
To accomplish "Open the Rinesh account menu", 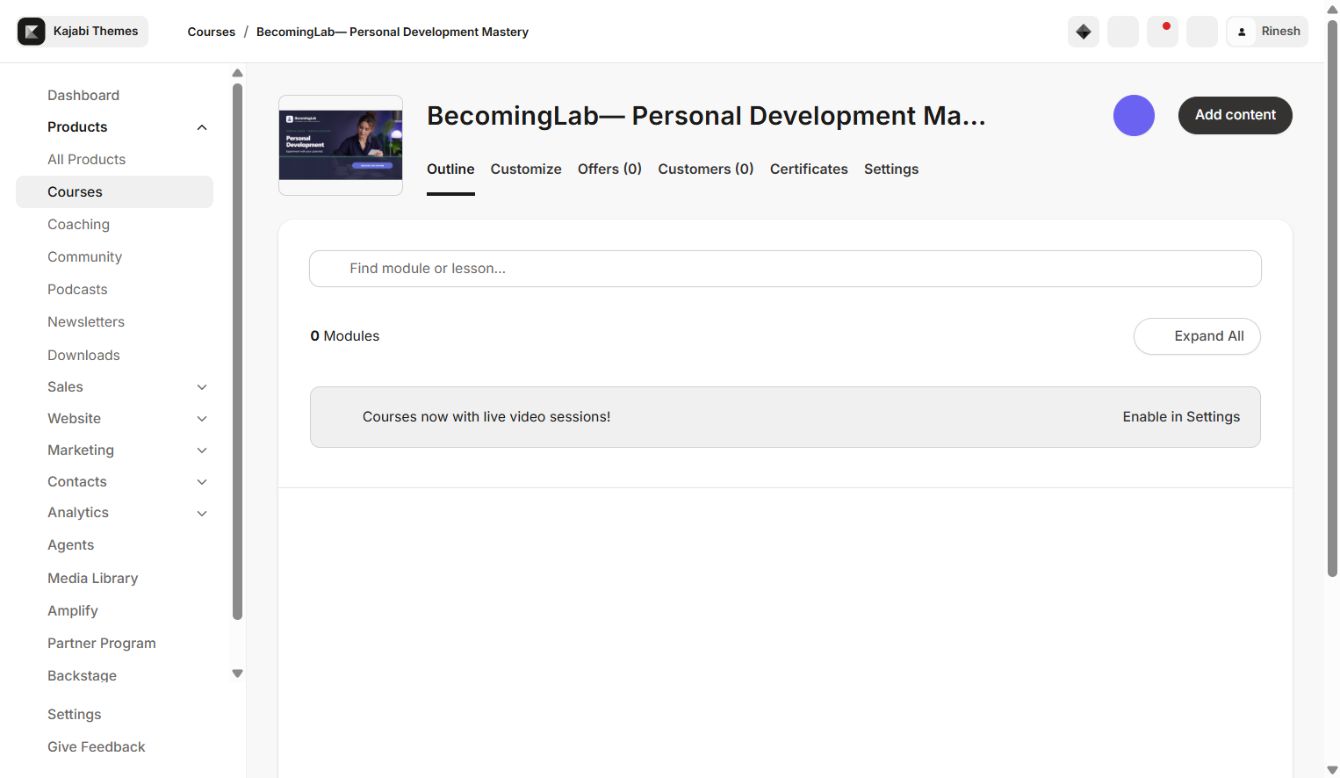I will [1267, 32].
